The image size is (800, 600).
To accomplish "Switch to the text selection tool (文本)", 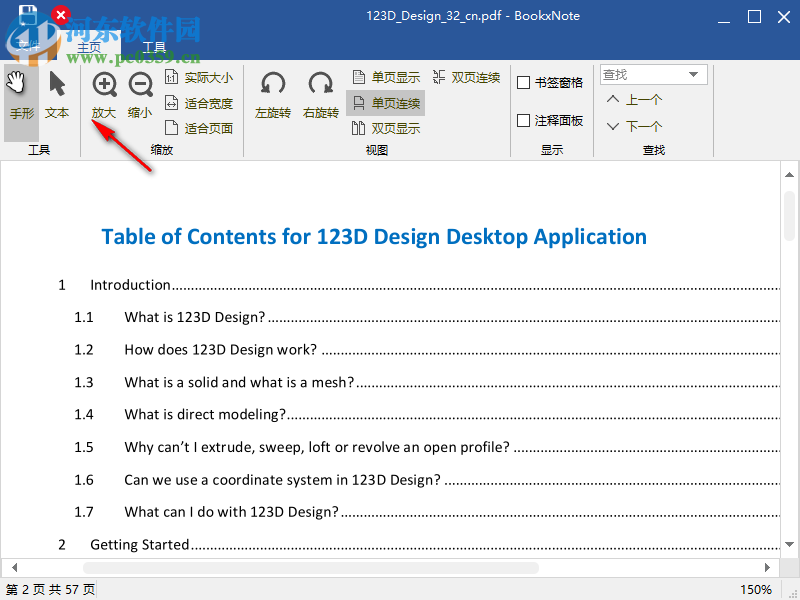I will pos(57,95).
